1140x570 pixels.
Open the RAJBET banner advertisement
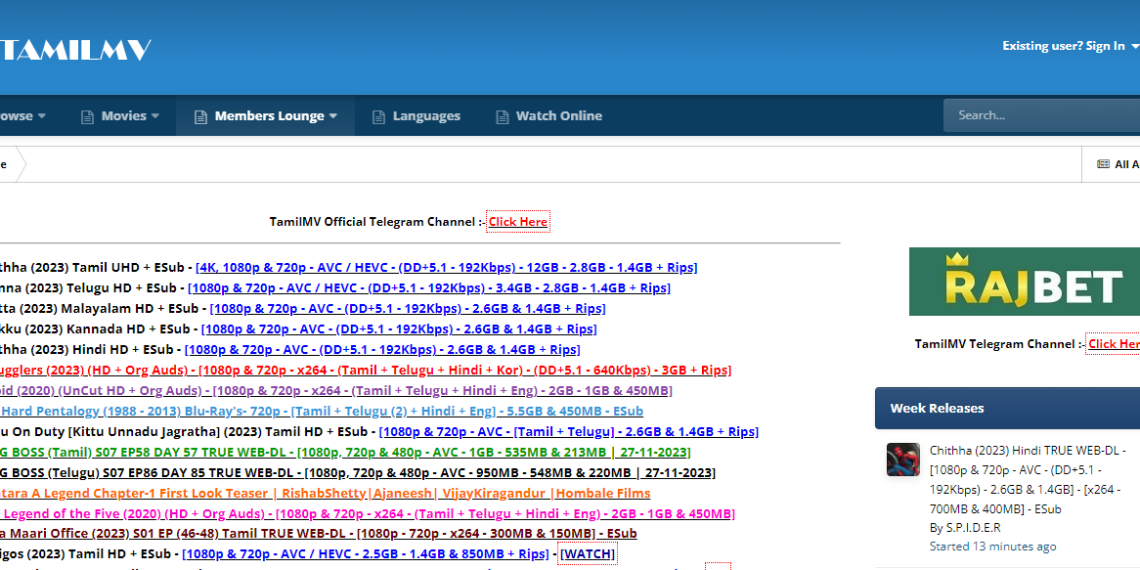(1024, 281)
